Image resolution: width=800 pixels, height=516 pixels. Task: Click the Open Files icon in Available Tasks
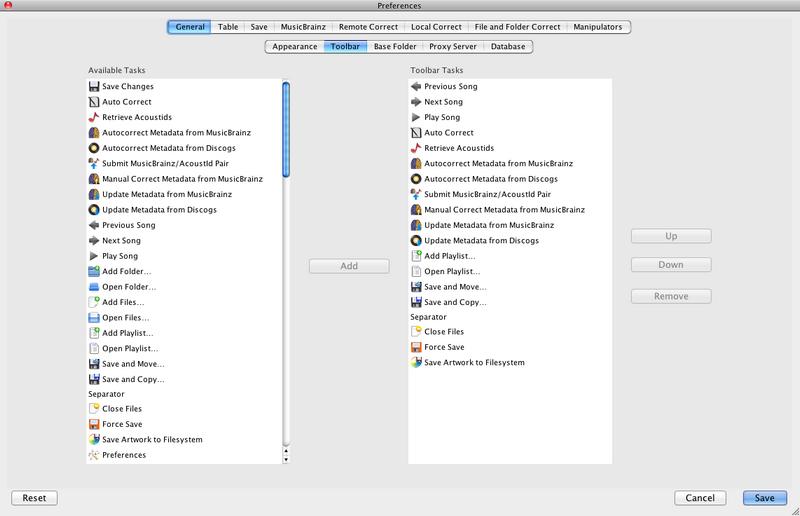(x=94, y=317)
